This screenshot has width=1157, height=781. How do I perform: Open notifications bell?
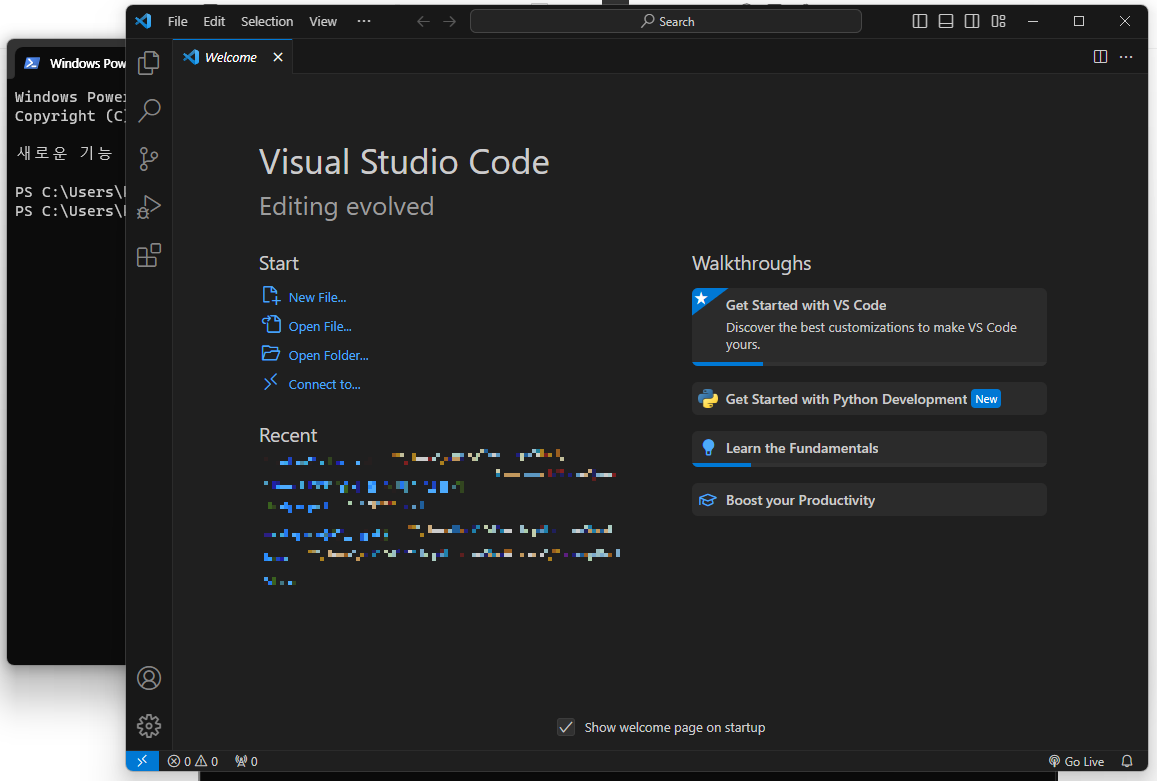(x=1127, y=761)
